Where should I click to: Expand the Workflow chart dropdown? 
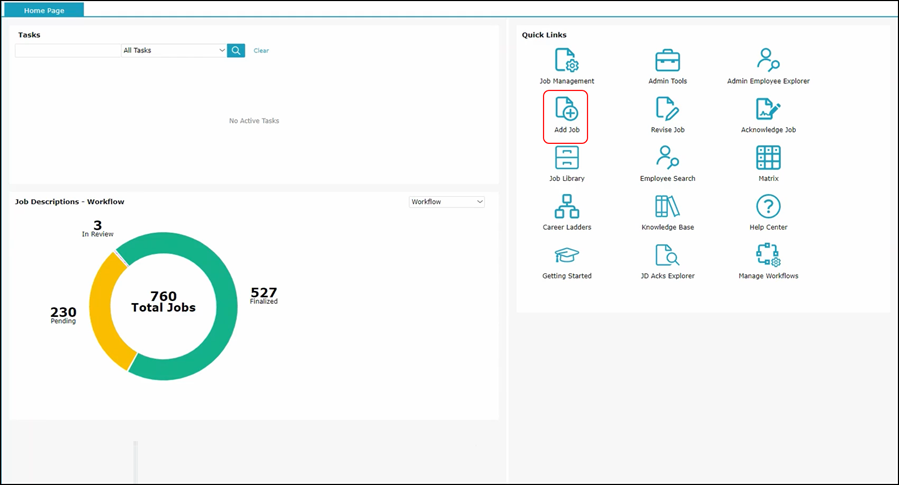tap(447, 202)
